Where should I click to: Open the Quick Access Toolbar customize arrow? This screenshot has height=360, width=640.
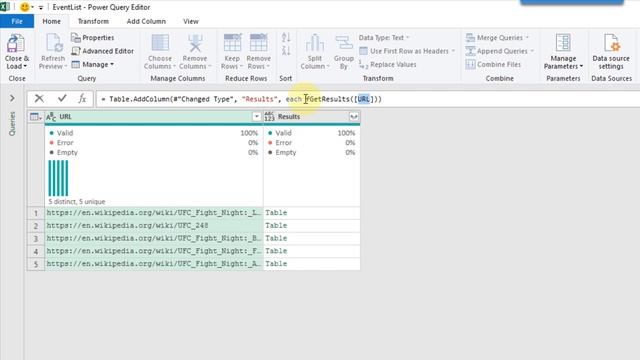[41, 7]
